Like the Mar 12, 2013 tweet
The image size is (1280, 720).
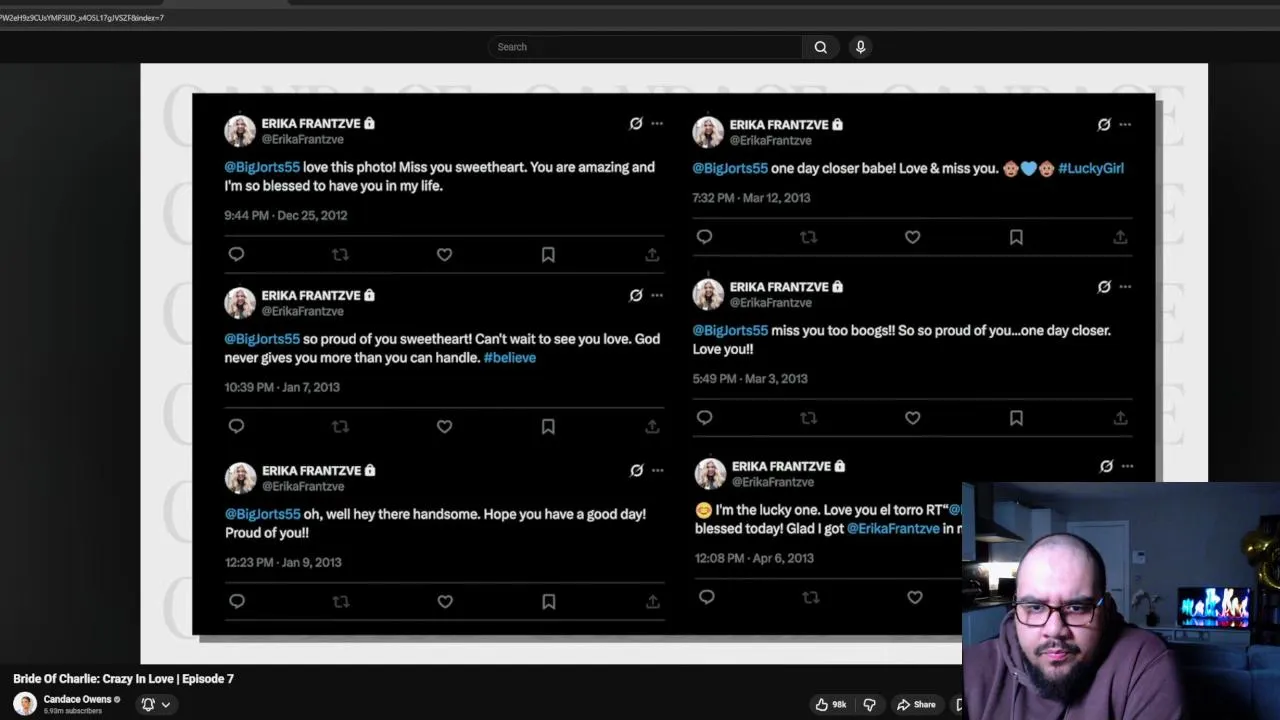tap(912, 237)
